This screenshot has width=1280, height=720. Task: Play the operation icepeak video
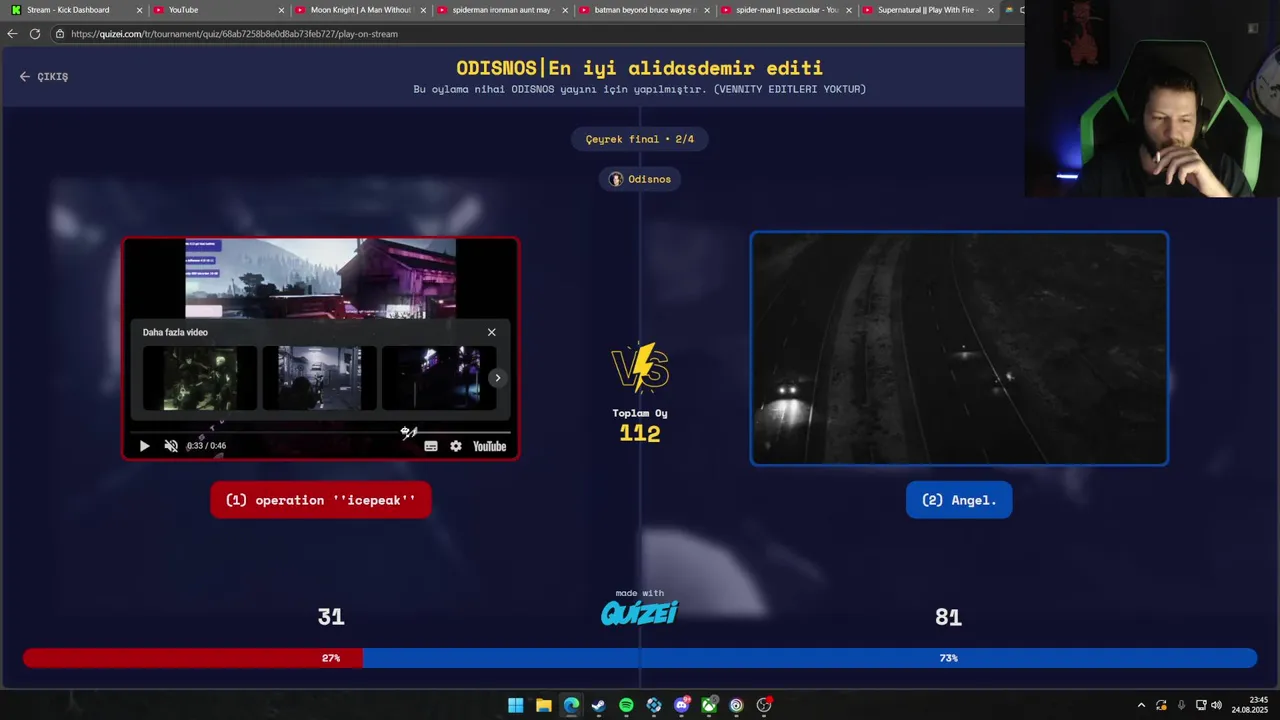[x=144, y=446]
